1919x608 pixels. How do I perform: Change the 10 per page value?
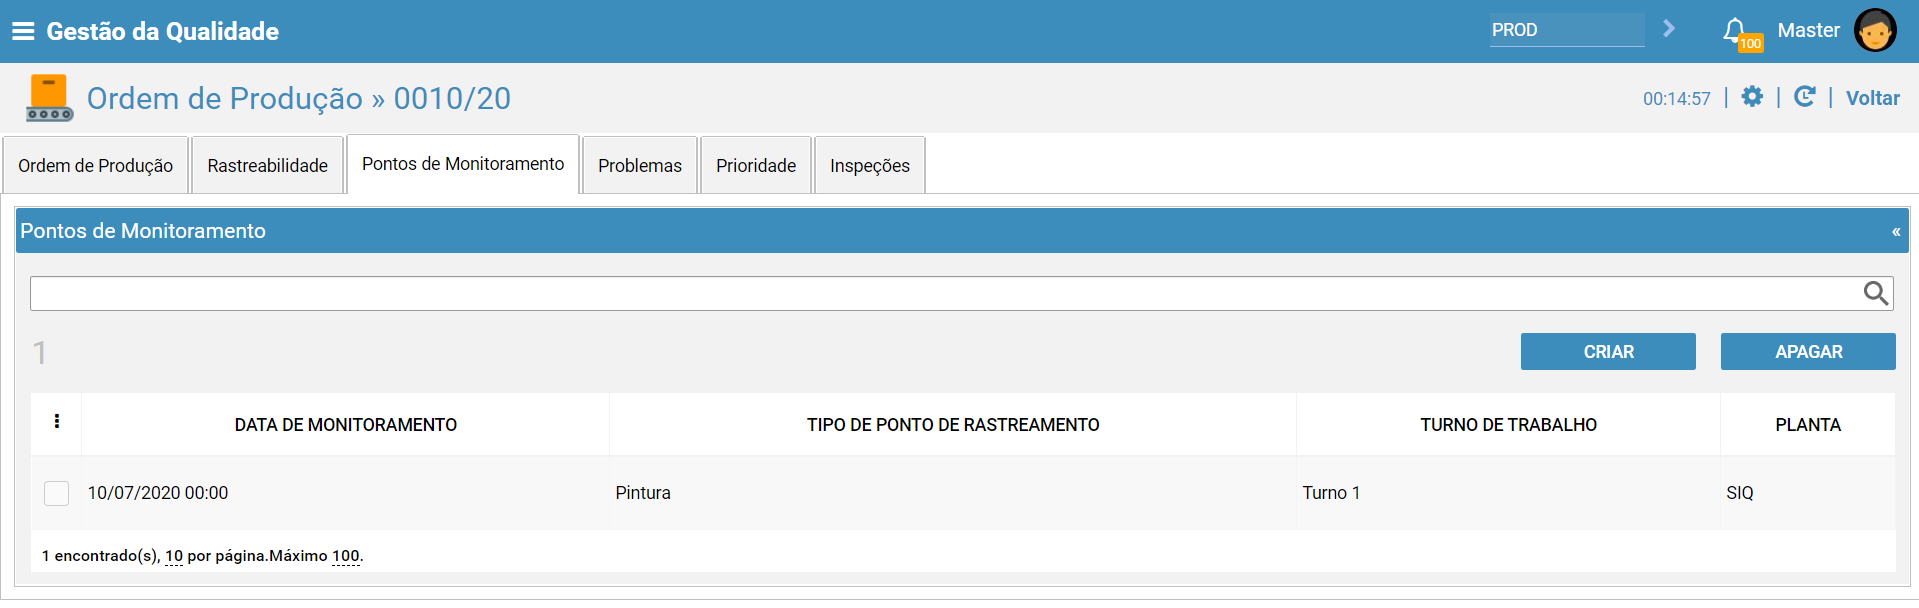174,556
